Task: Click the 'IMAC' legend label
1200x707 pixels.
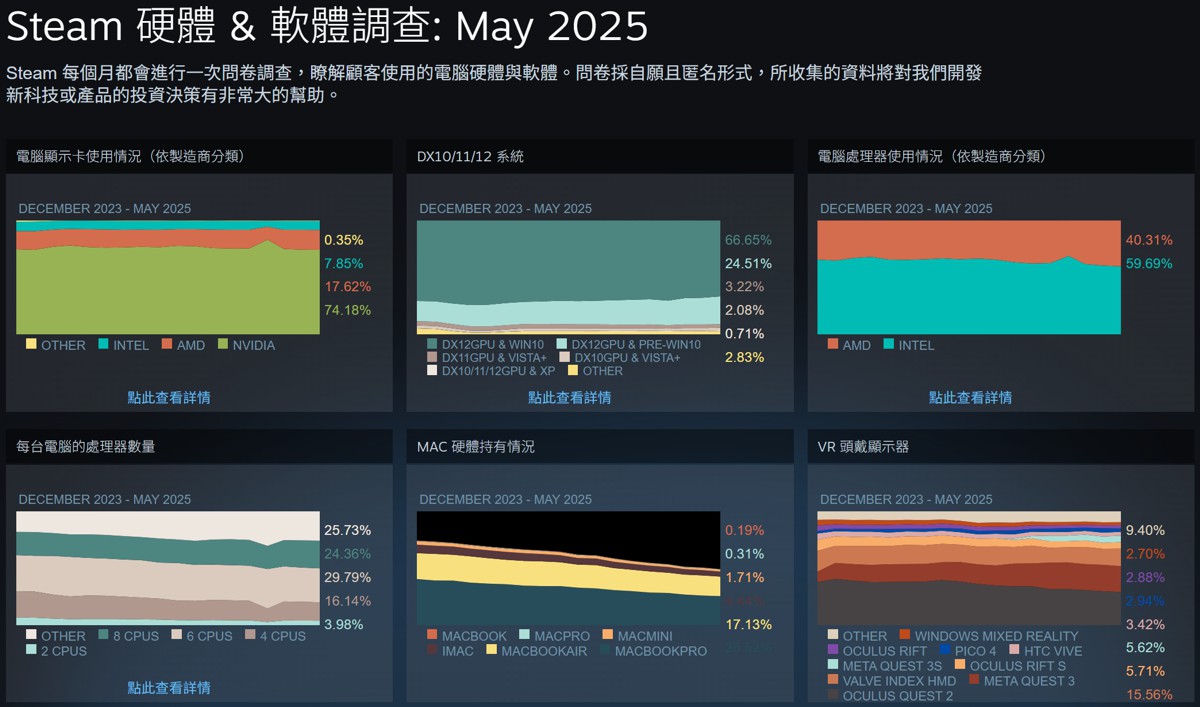Action: 458,651
